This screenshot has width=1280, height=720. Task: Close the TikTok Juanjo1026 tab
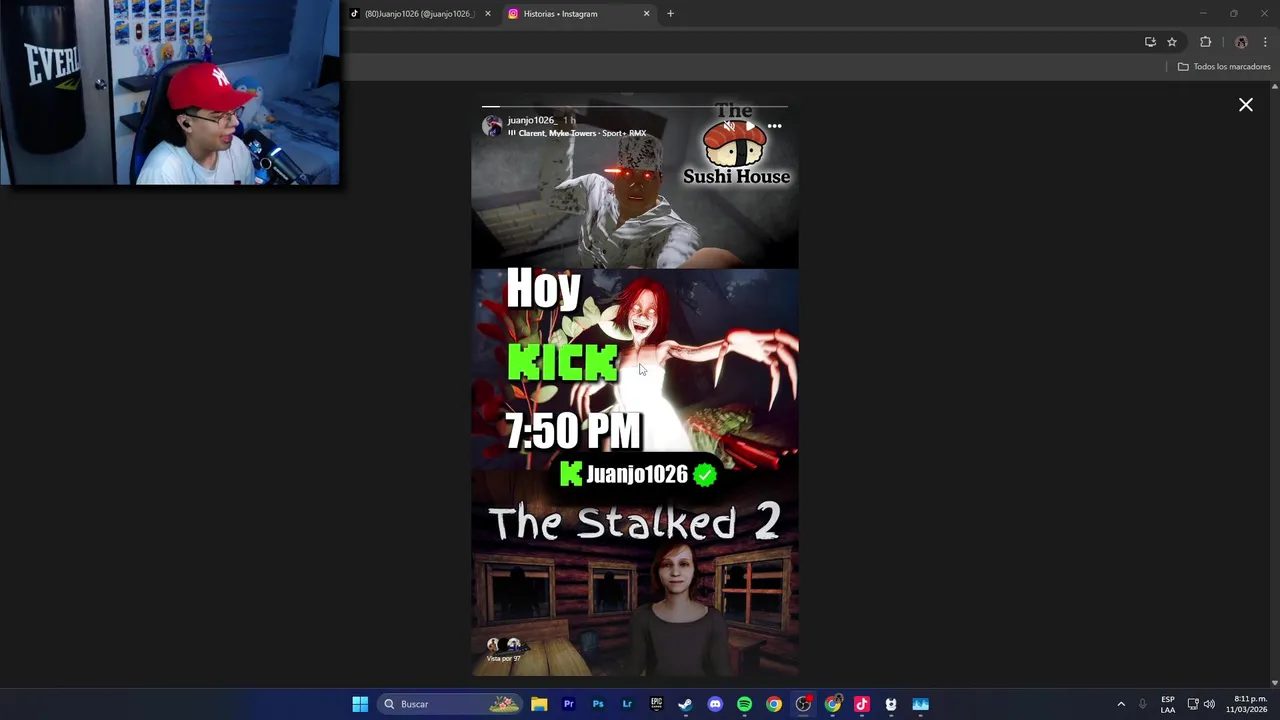pyautogui.click(x=488, y=14)
